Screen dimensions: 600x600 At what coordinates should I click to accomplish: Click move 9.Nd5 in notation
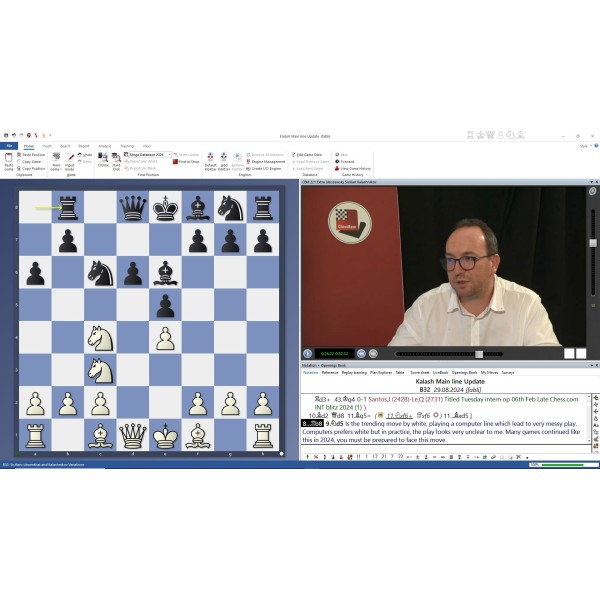pos(334,424)
